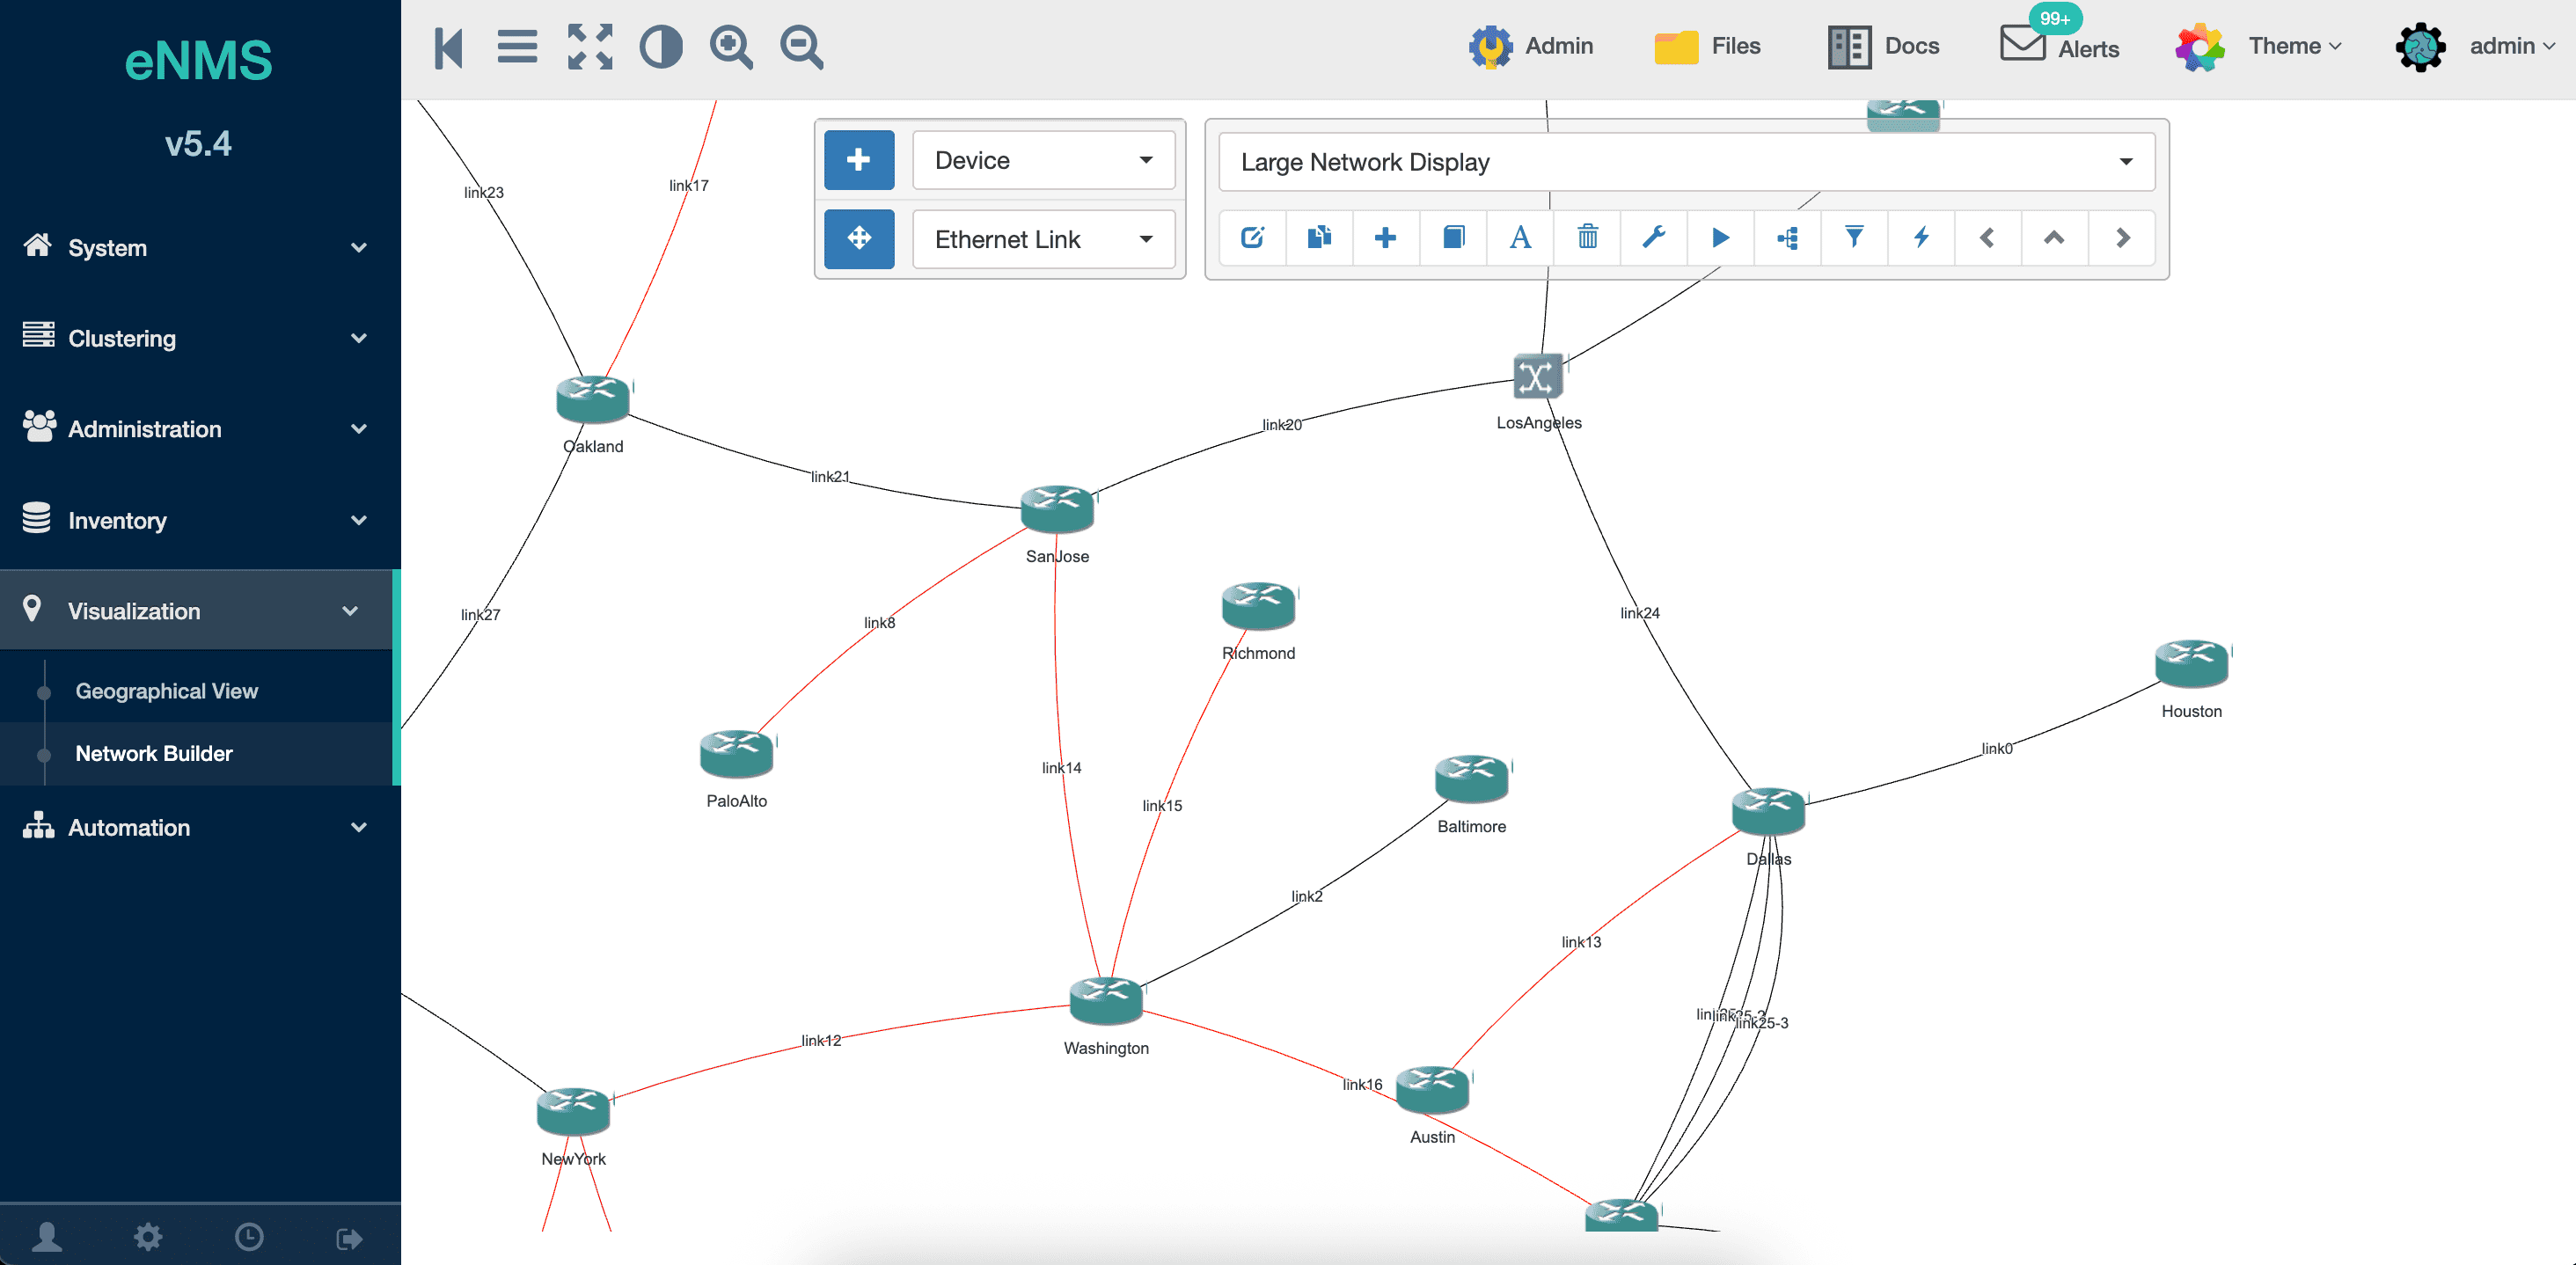The image size is (2576, 1265).
Task: Click the lightning bolt icon
Action: (1921, 238)
